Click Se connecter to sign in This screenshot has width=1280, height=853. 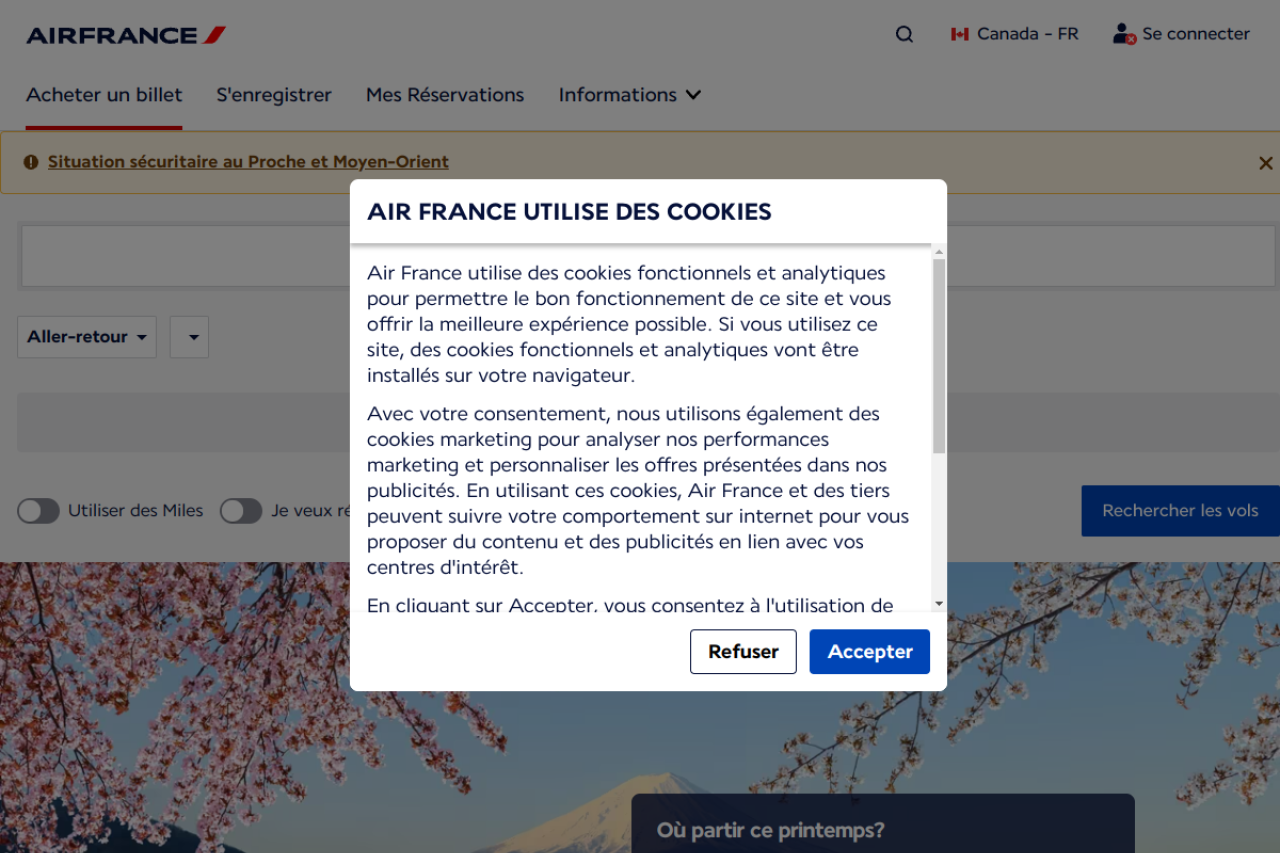(x=1181, y=34)
